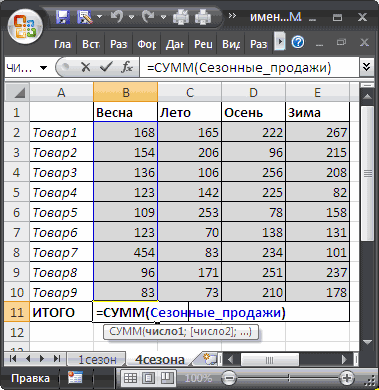Select cell B8 containing 454
Viewport: 379px width, 390px height.
coord(125,252)
